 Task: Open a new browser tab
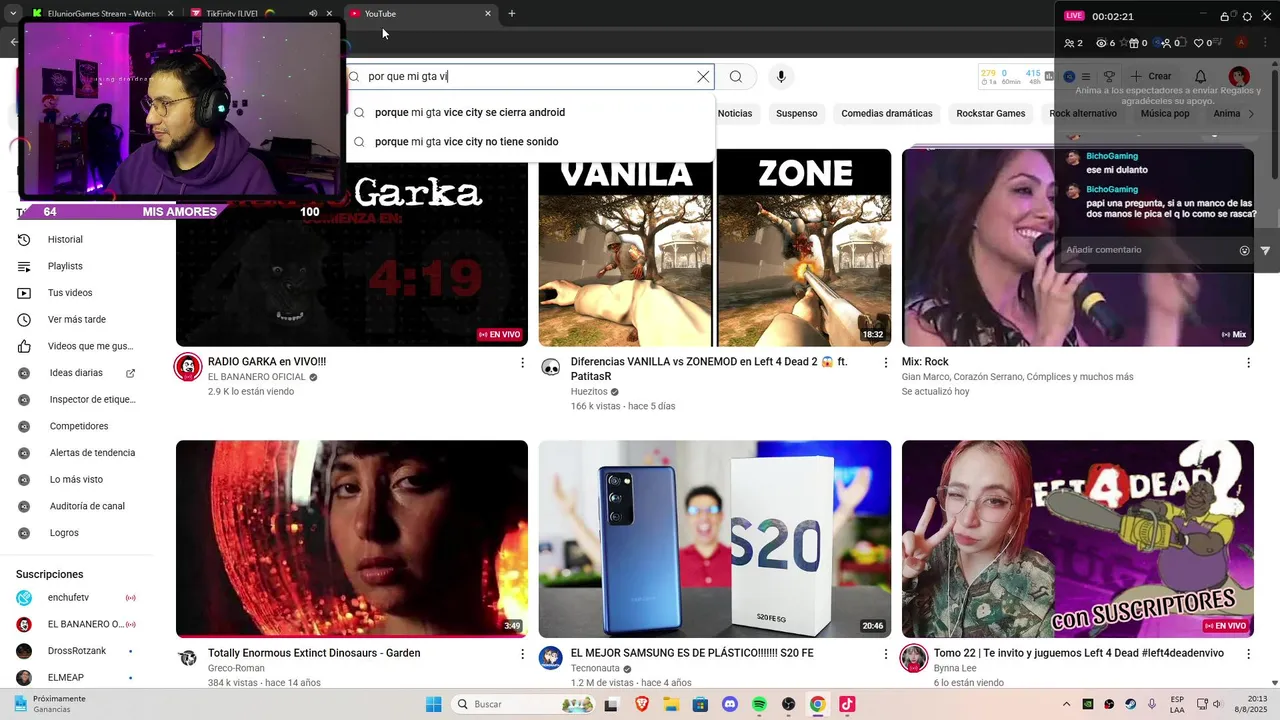[512, 14]
